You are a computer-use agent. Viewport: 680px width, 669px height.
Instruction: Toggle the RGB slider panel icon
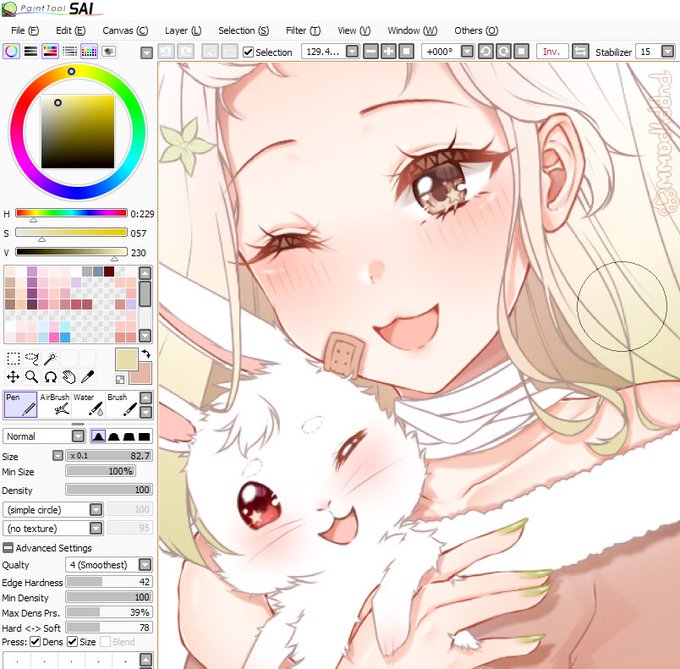[30, 52]
